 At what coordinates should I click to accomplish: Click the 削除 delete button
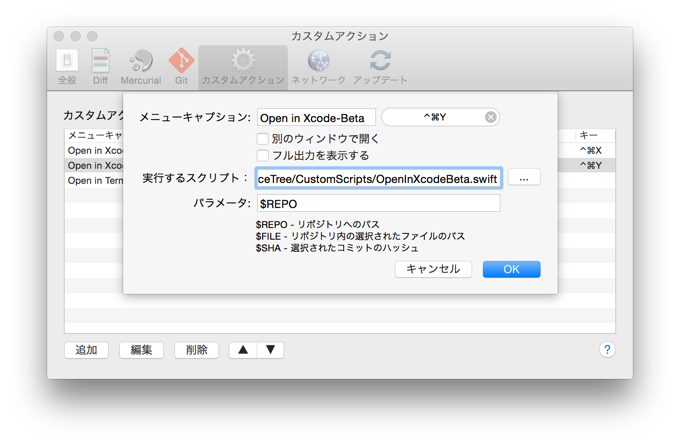click(x=196, y=350)
